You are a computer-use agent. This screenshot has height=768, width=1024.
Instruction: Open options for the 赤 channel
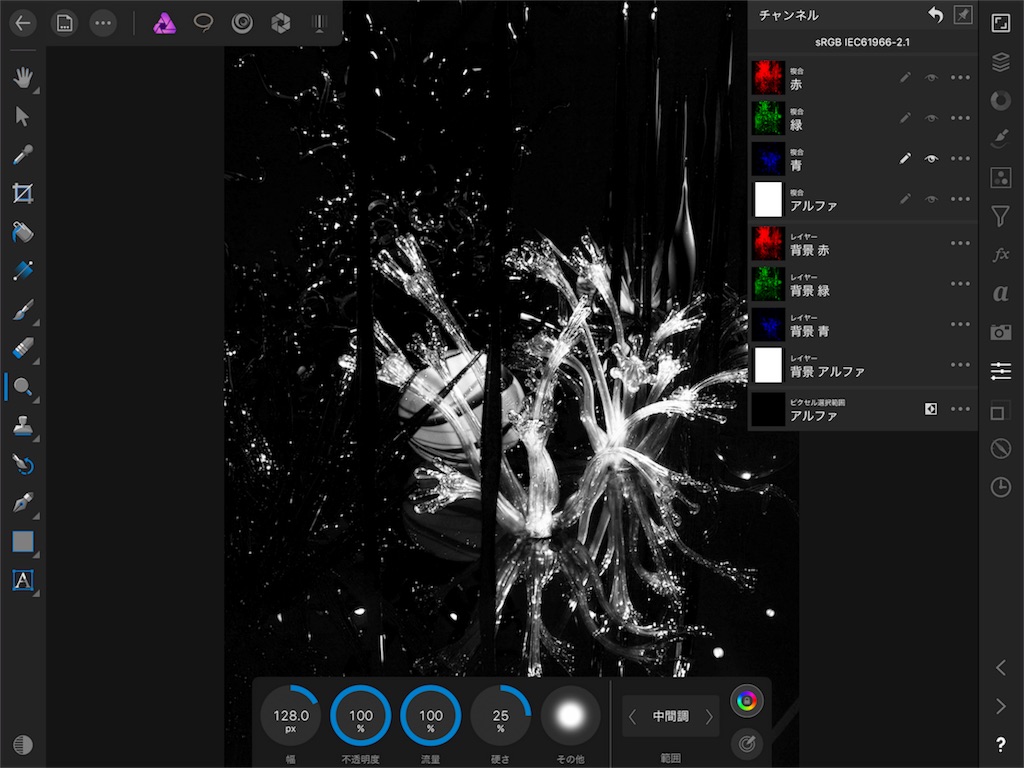pos(960,78)
